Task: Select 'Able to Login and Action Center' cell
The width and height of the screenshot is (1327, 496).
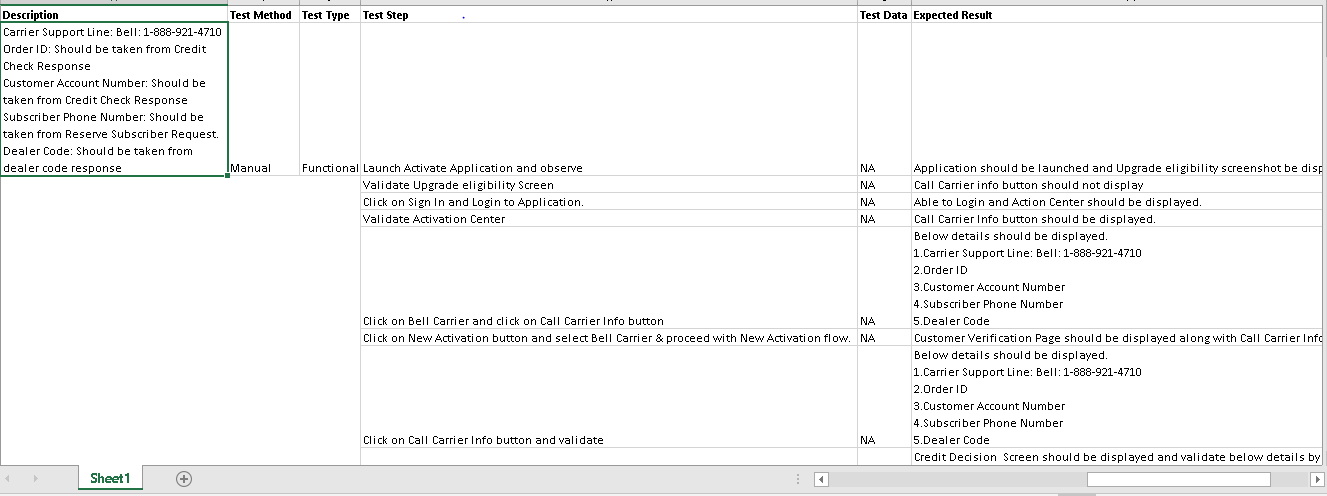Action: point(1119,202)
